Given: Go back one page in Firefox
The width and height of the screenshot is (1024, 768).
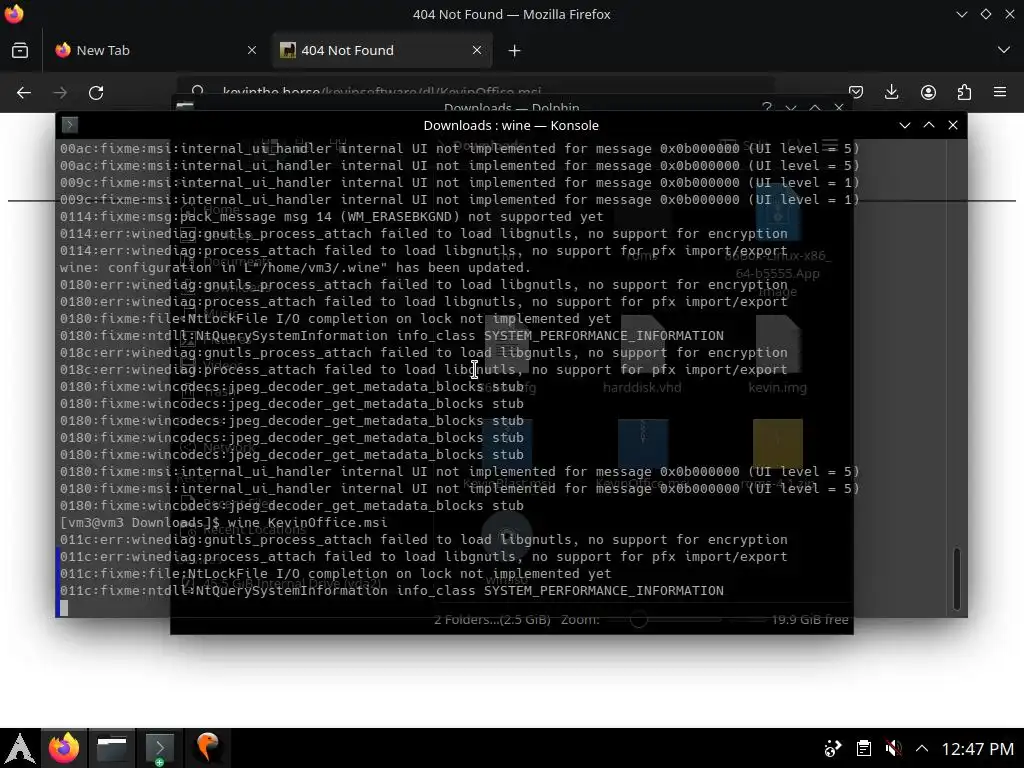Looking at the screenshot, I should pyautogui.click(x=24, y=93).
